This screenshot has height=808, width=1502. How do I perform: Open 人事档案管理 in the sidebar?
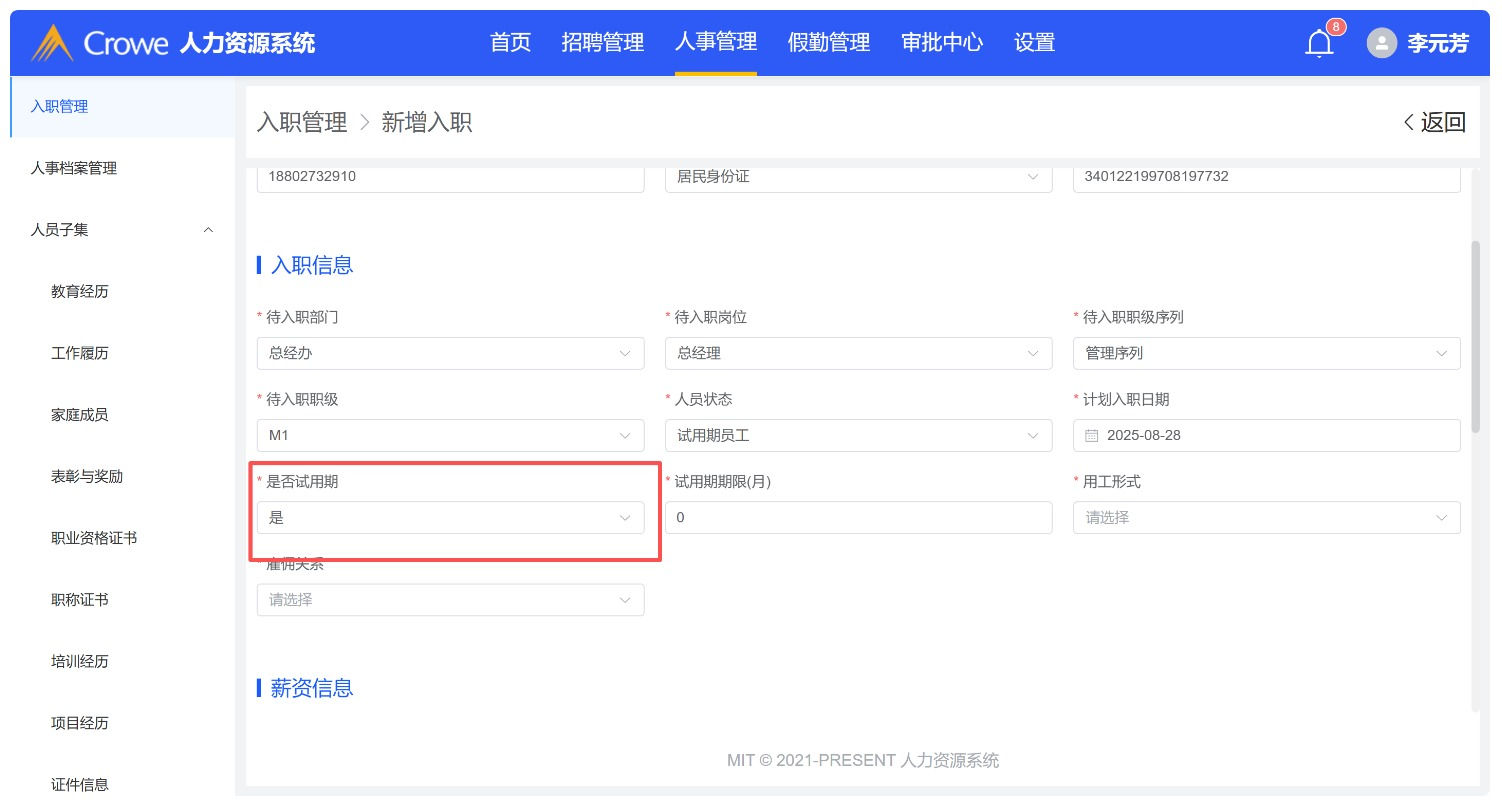click(x=74, y=168)
